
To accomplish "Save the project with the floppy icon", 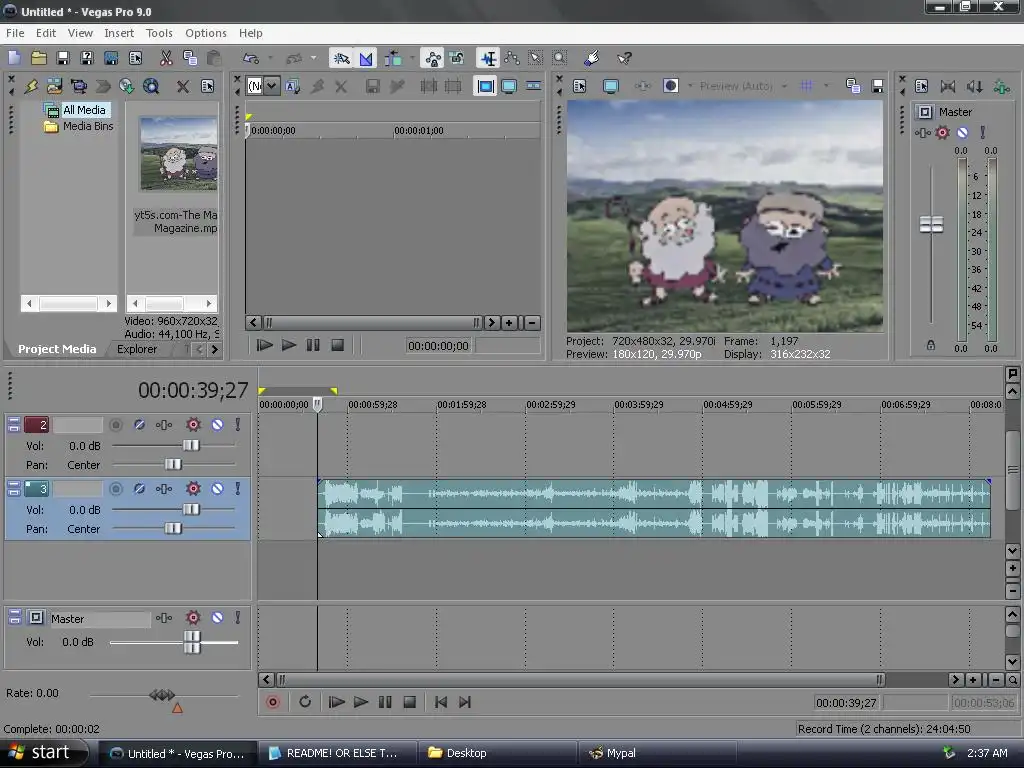I will (63, 58).
